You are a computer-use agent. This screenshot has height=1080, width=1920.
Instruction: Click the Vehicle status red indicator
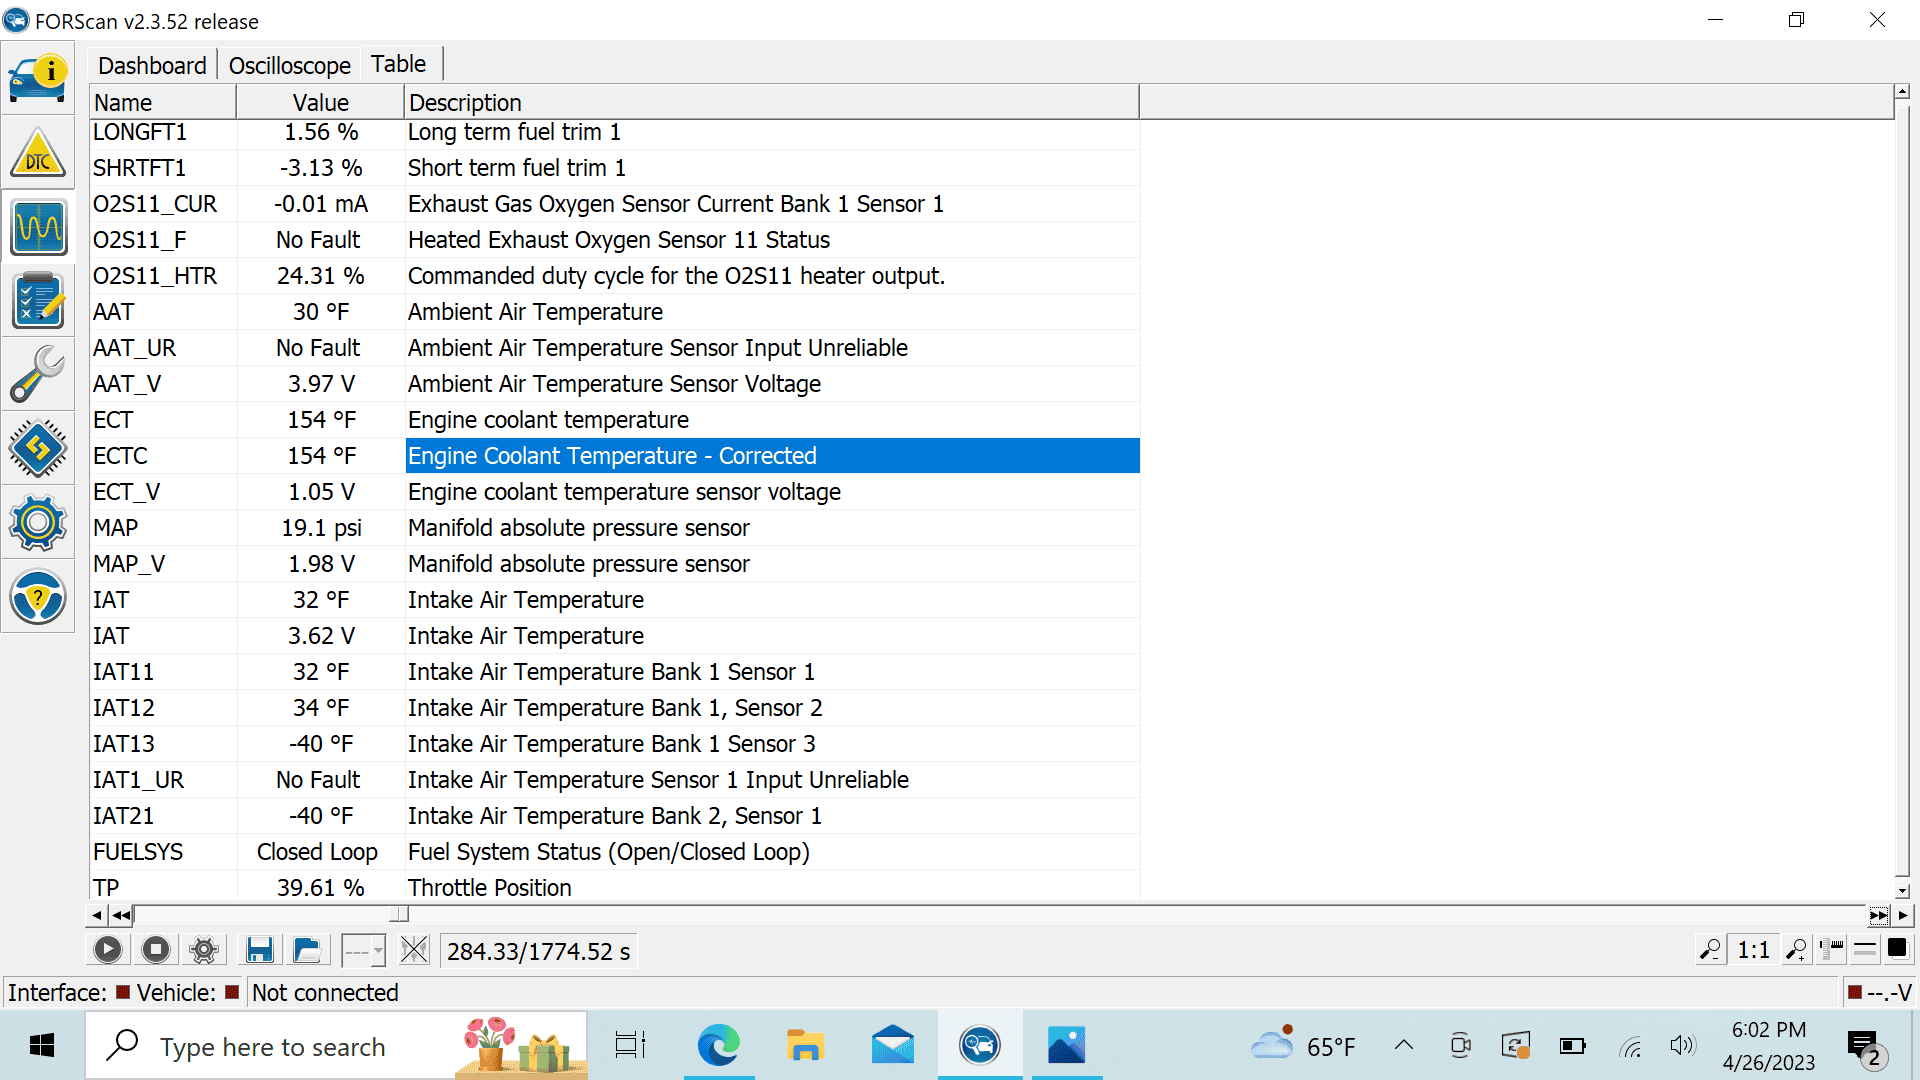click(232, 992)
